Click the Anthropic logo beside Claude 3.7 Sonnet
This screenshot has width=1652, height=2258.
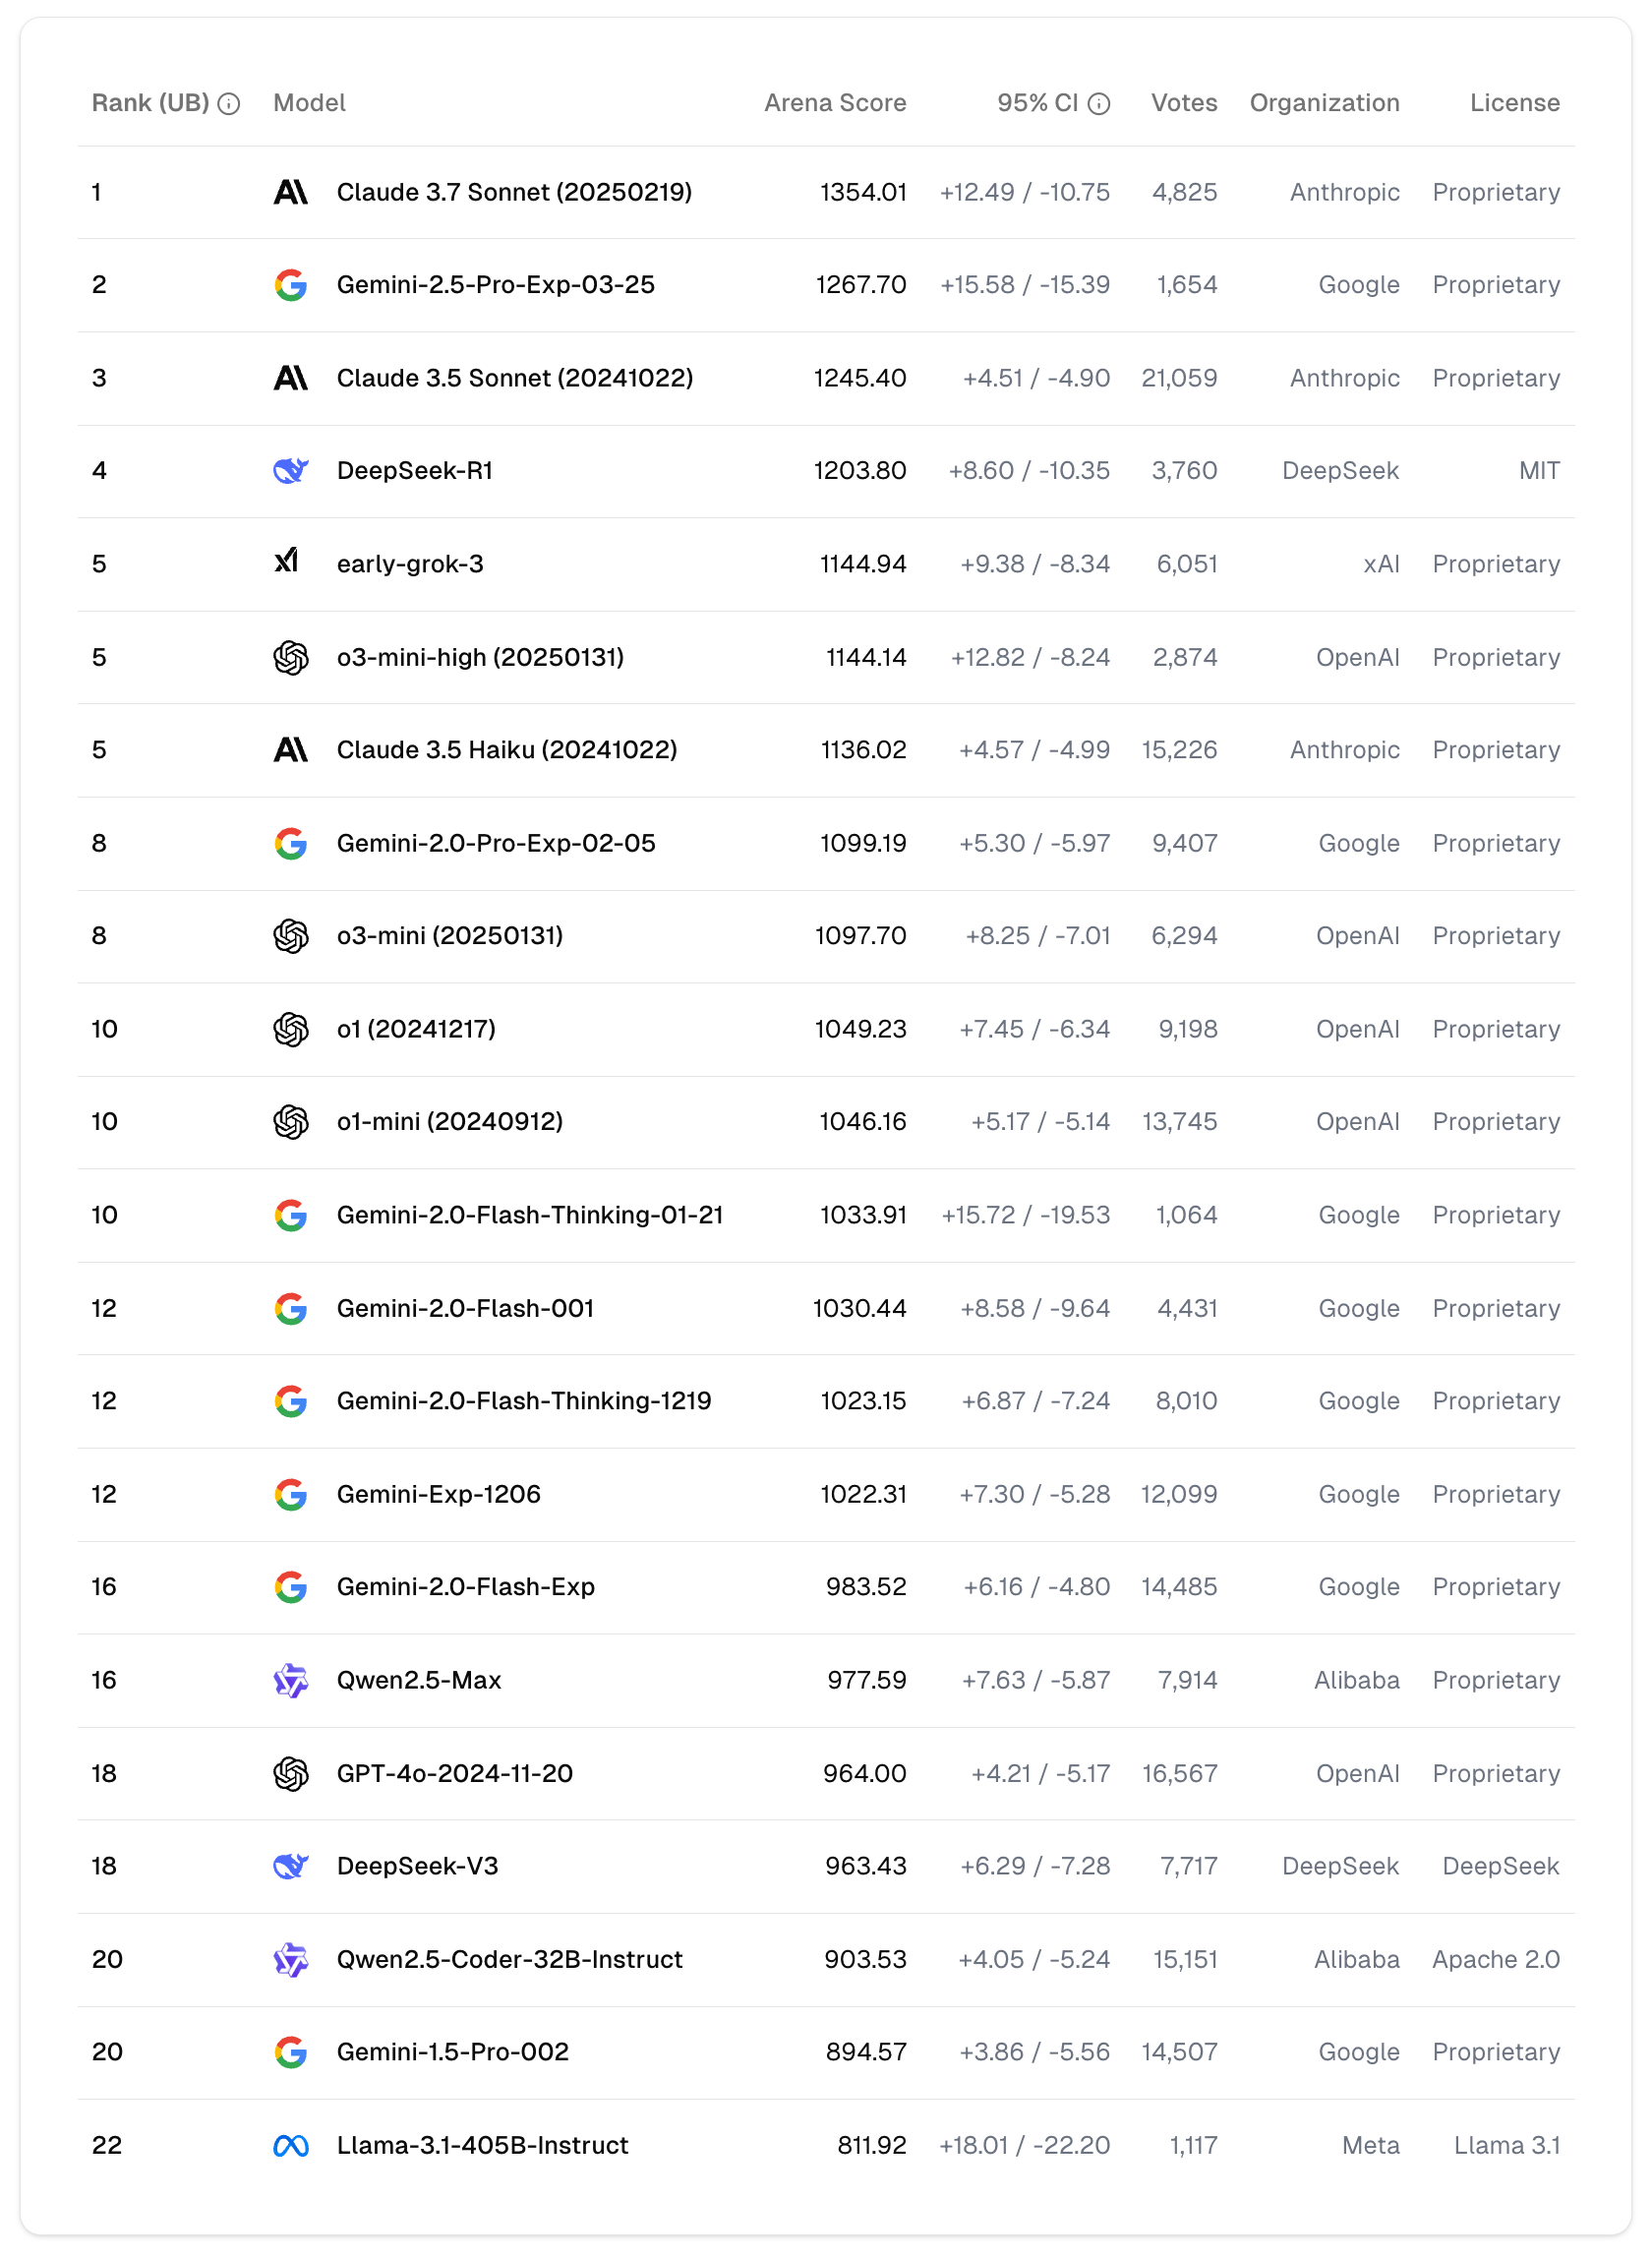coord(290,192)
